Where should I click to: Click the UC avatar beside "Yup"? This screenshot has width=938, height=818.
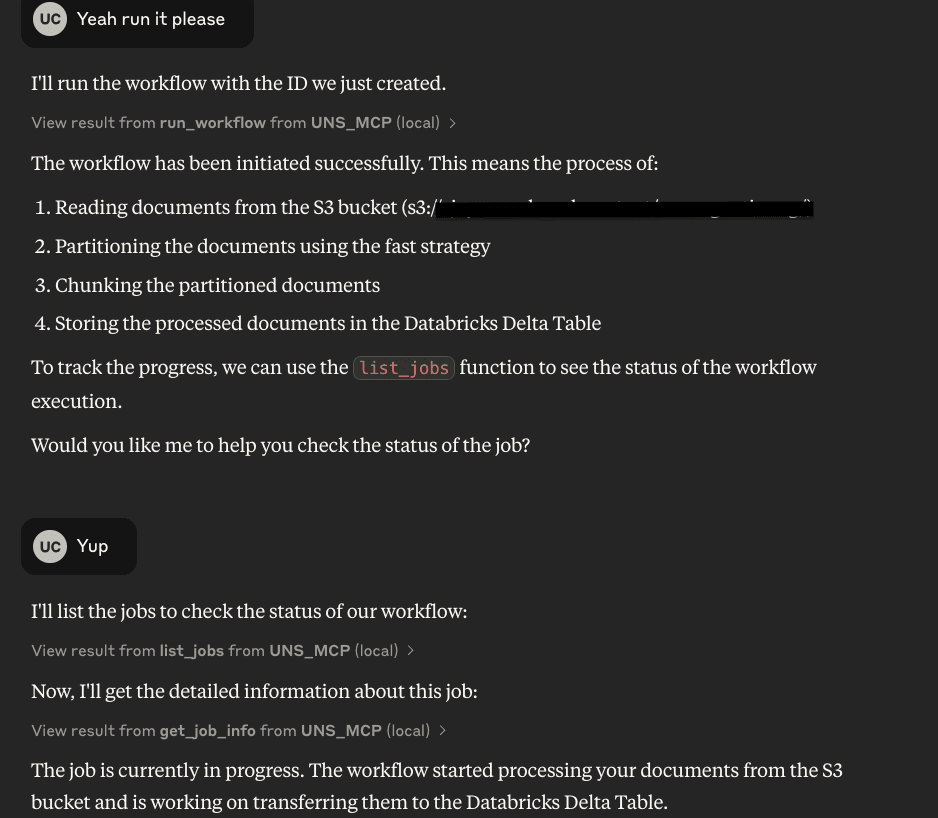click(x=50, y=546)
